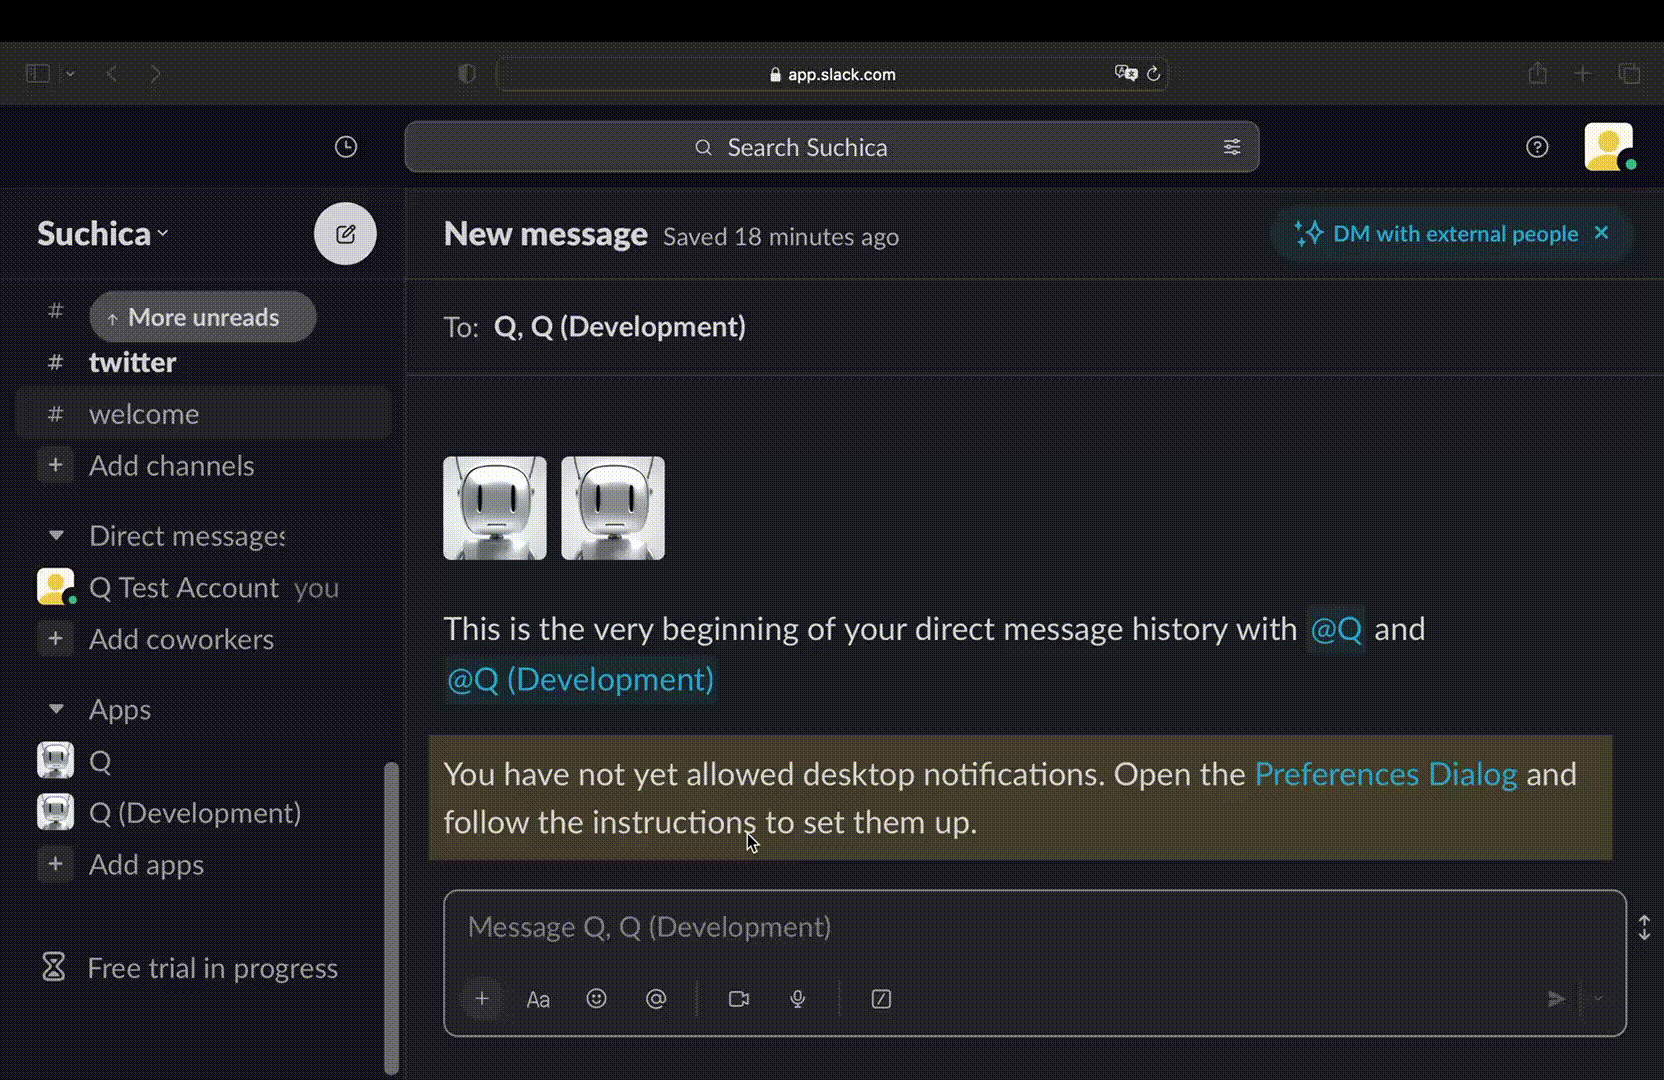Open Safari share button
The image size is (1664, 1080).
tap(1538, 73)
